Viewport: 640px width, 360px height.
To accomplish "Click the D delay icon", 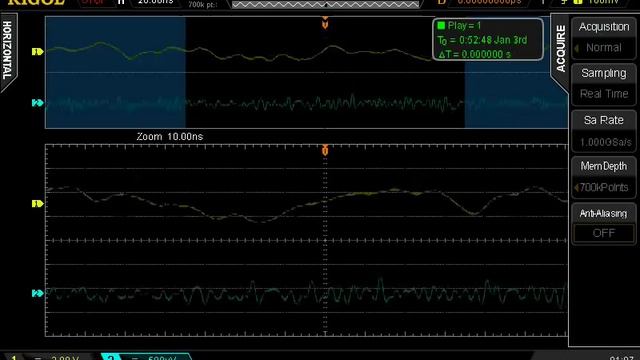I will pos(442,2).
